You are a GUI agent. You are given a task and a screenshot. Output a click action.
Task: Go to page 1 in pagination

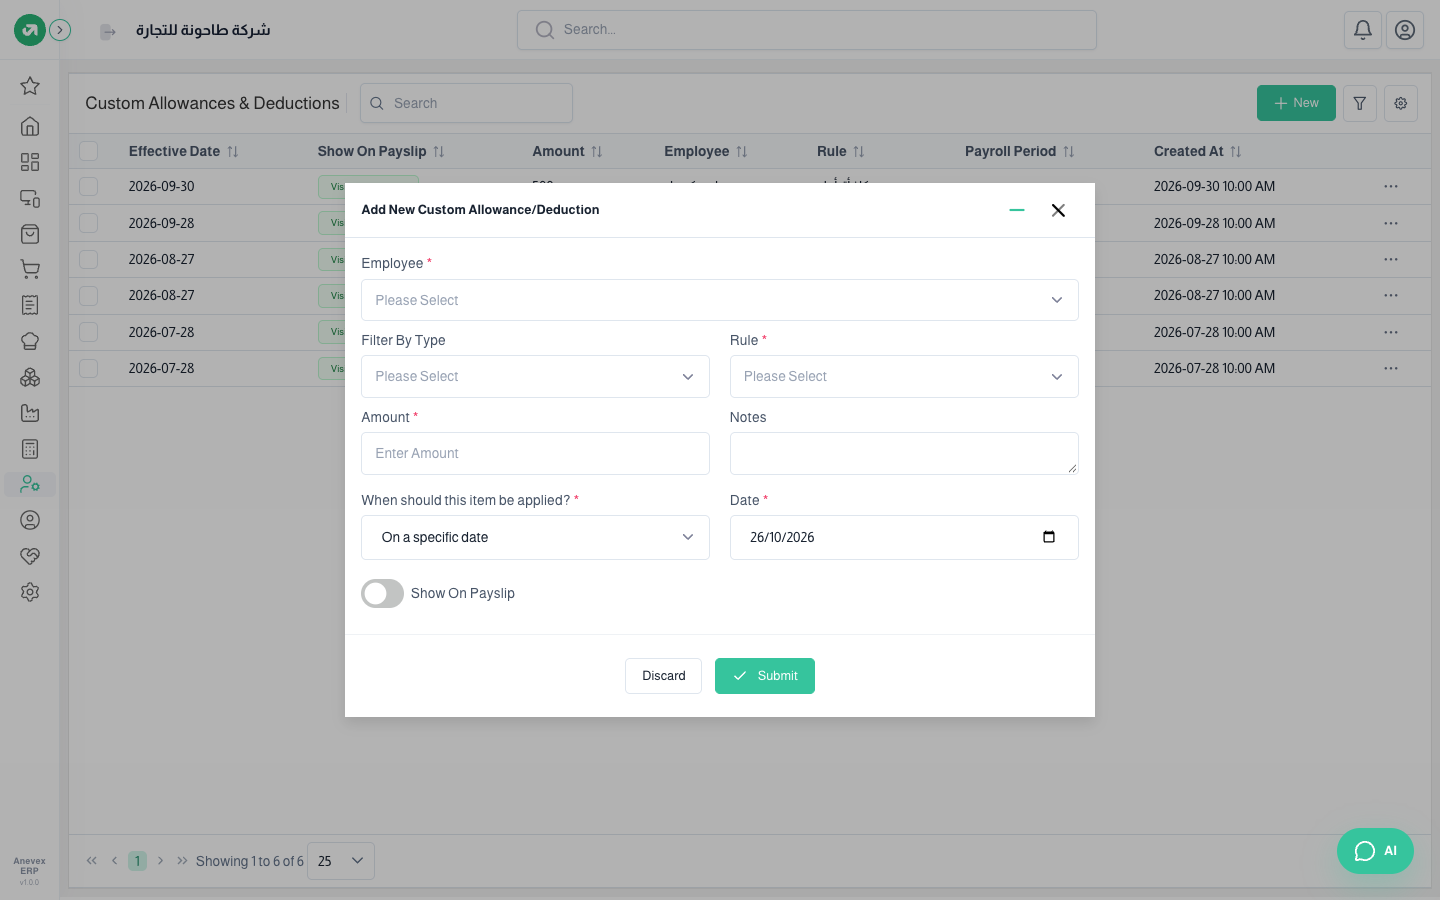[x=138, y=861]
